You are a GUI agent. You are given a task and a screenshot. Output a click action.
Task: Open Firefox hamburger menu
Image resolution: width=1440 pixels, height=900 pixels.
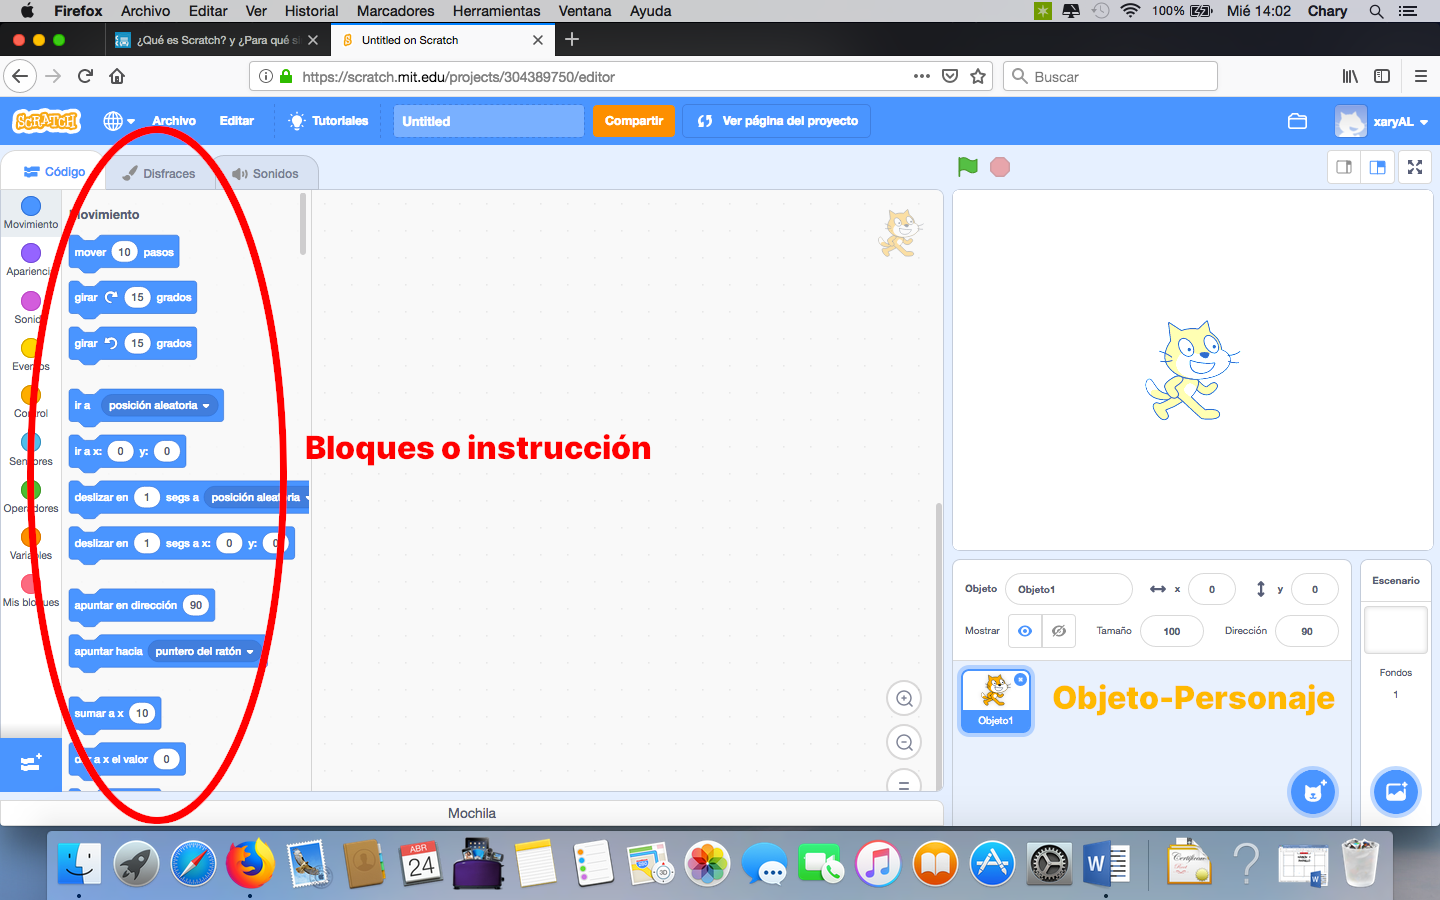coord(1420,76)
